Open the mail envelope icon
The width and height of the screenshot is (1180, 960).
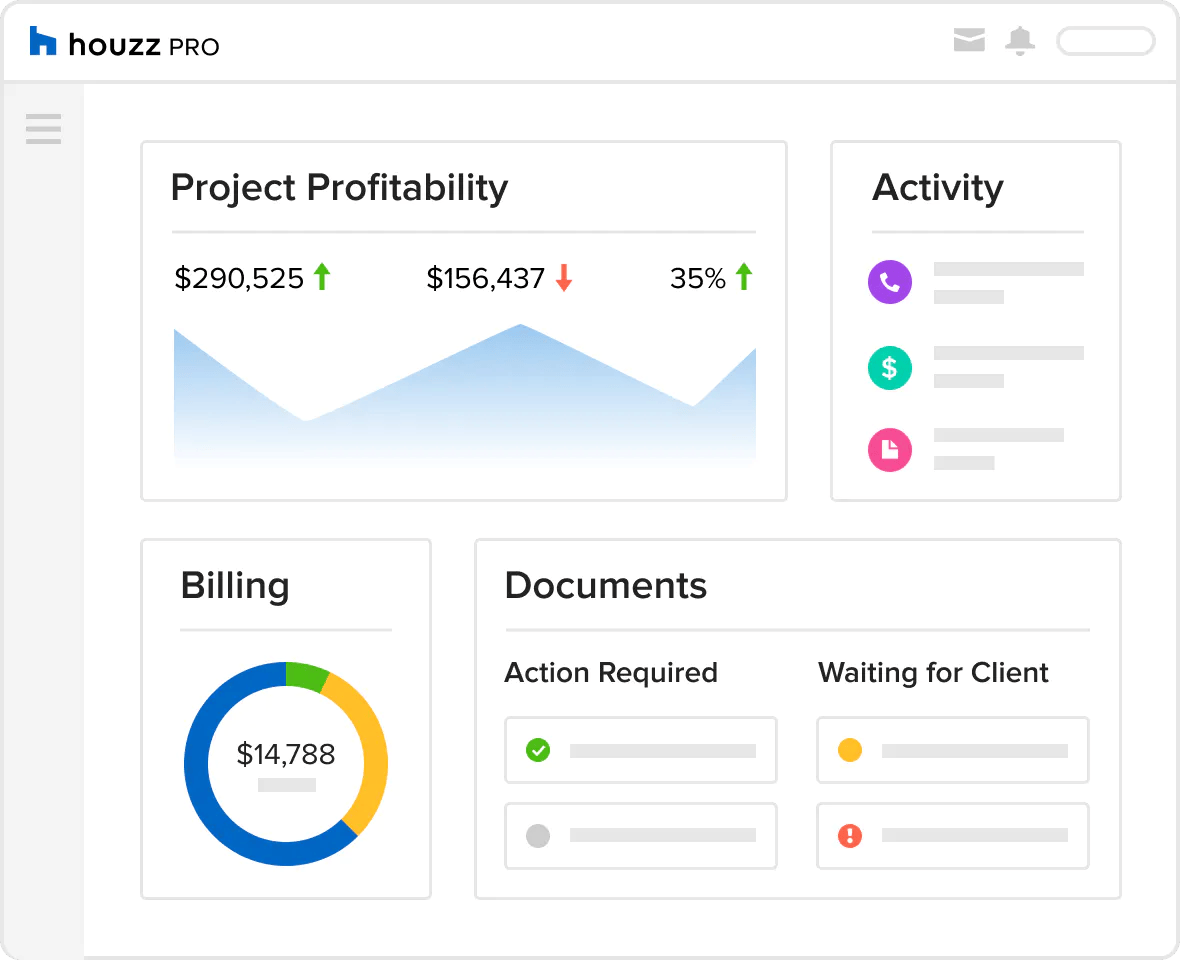click(x=969, y=41)
